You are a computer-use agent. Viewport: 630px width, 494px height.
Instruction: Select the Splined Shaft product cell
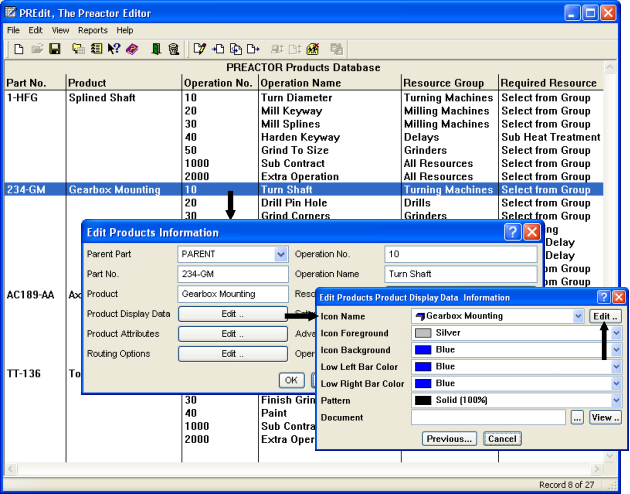[x=102, y=98]
